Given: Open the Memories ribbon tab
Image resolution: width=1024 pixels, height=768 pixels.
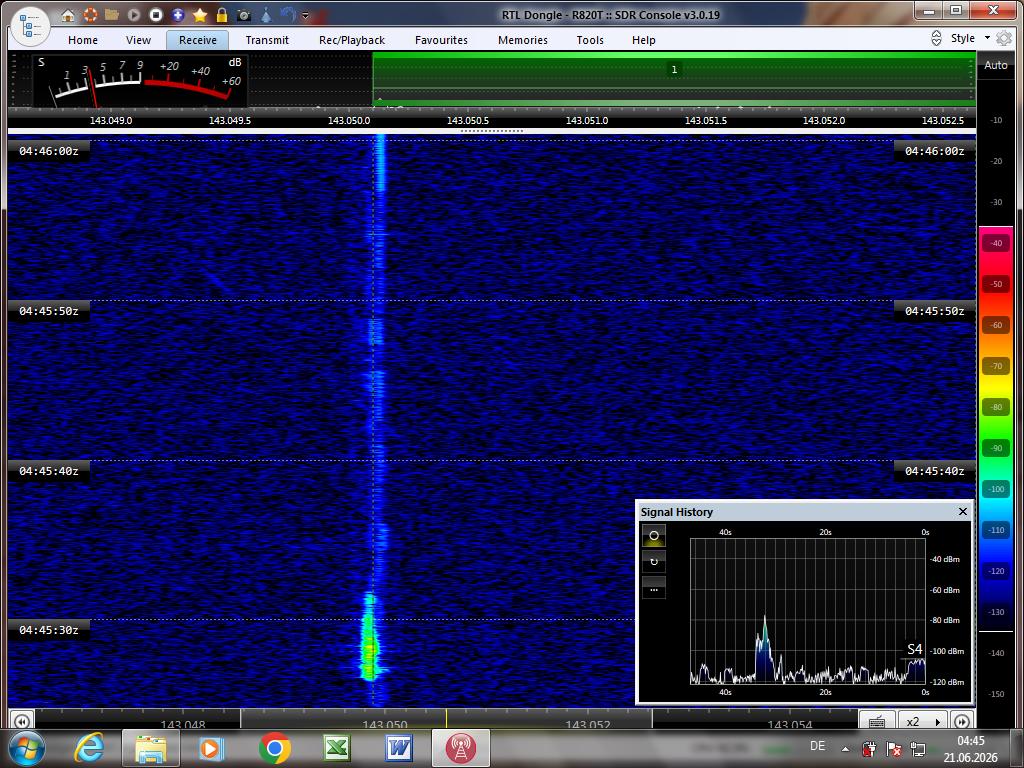Looking at the screenshot, I should (522, 40).
